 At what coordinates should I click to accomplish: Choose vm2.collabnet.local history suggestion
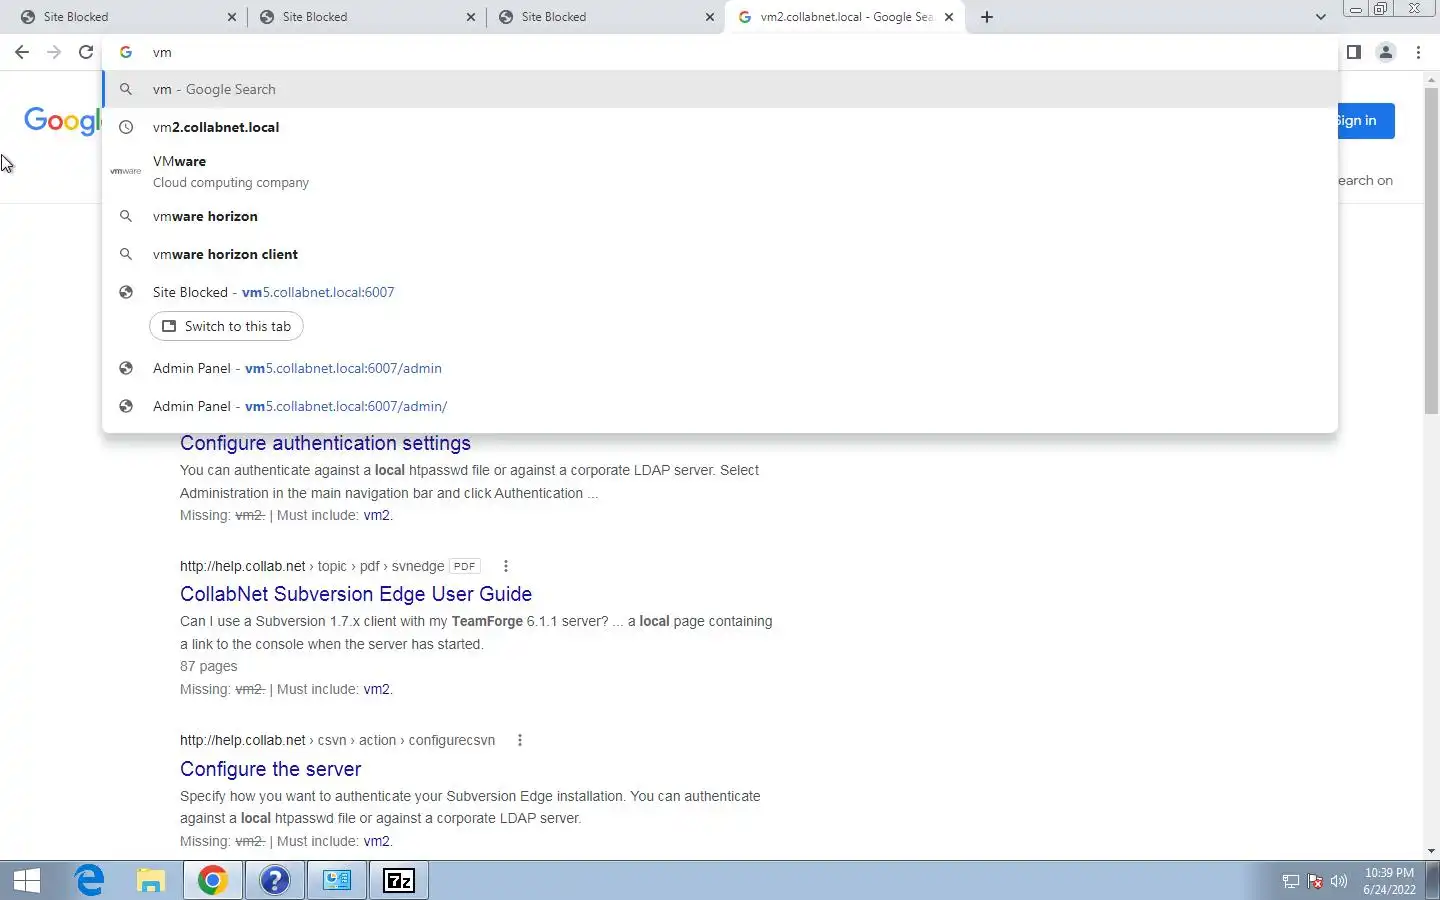pyautogui.click(x=720, y=127)
